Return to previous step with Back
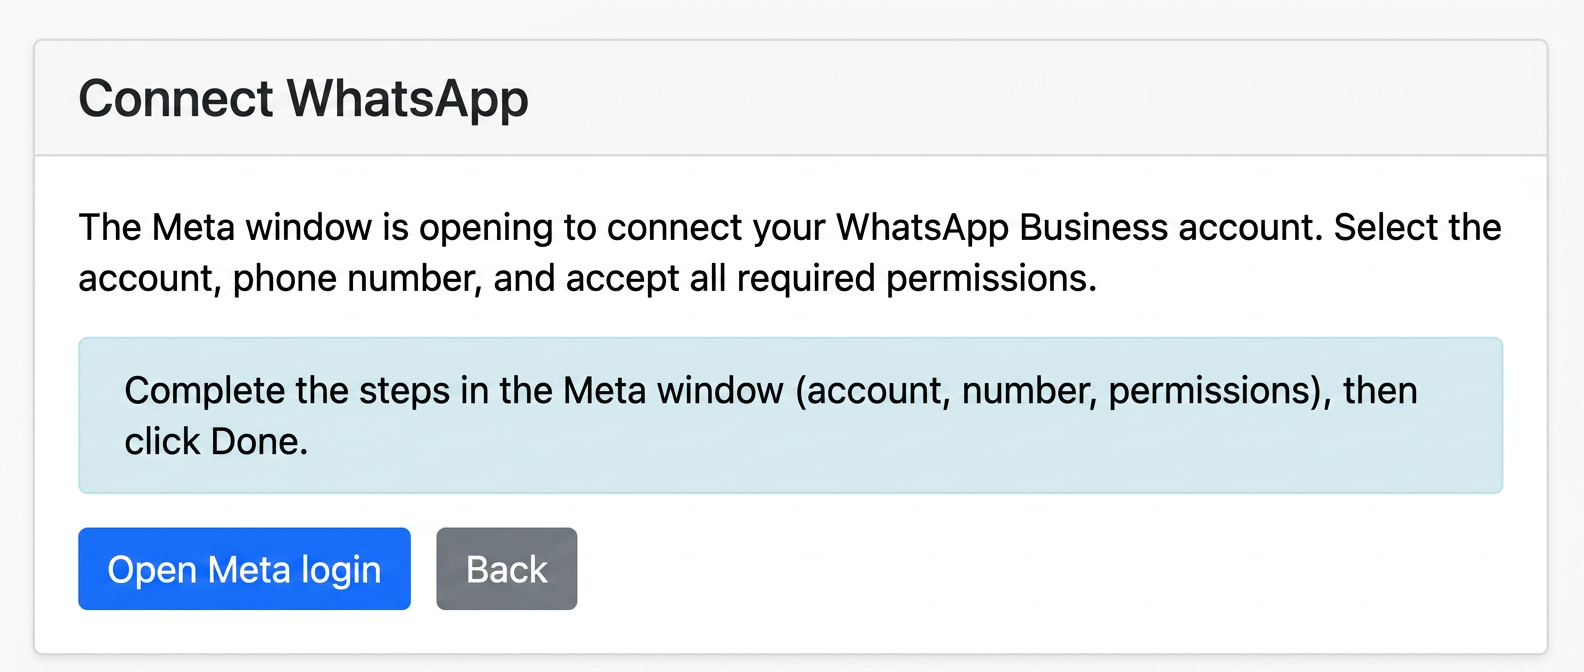This screenshot has width=1584, height=672. (x=506, y=569)
